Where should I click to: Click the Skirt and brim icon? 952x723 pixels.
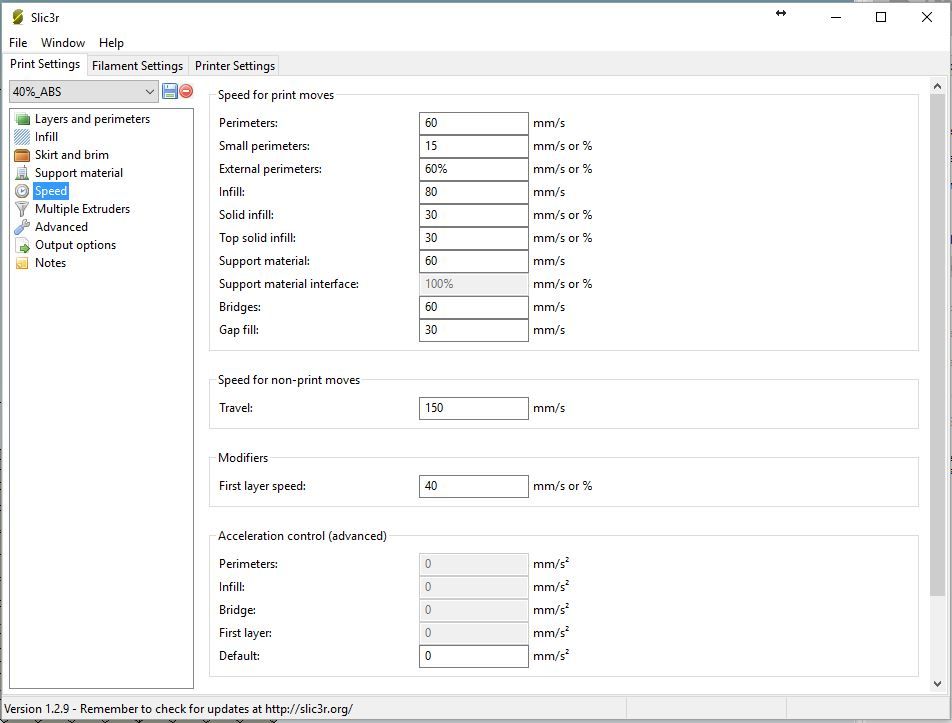22,155
